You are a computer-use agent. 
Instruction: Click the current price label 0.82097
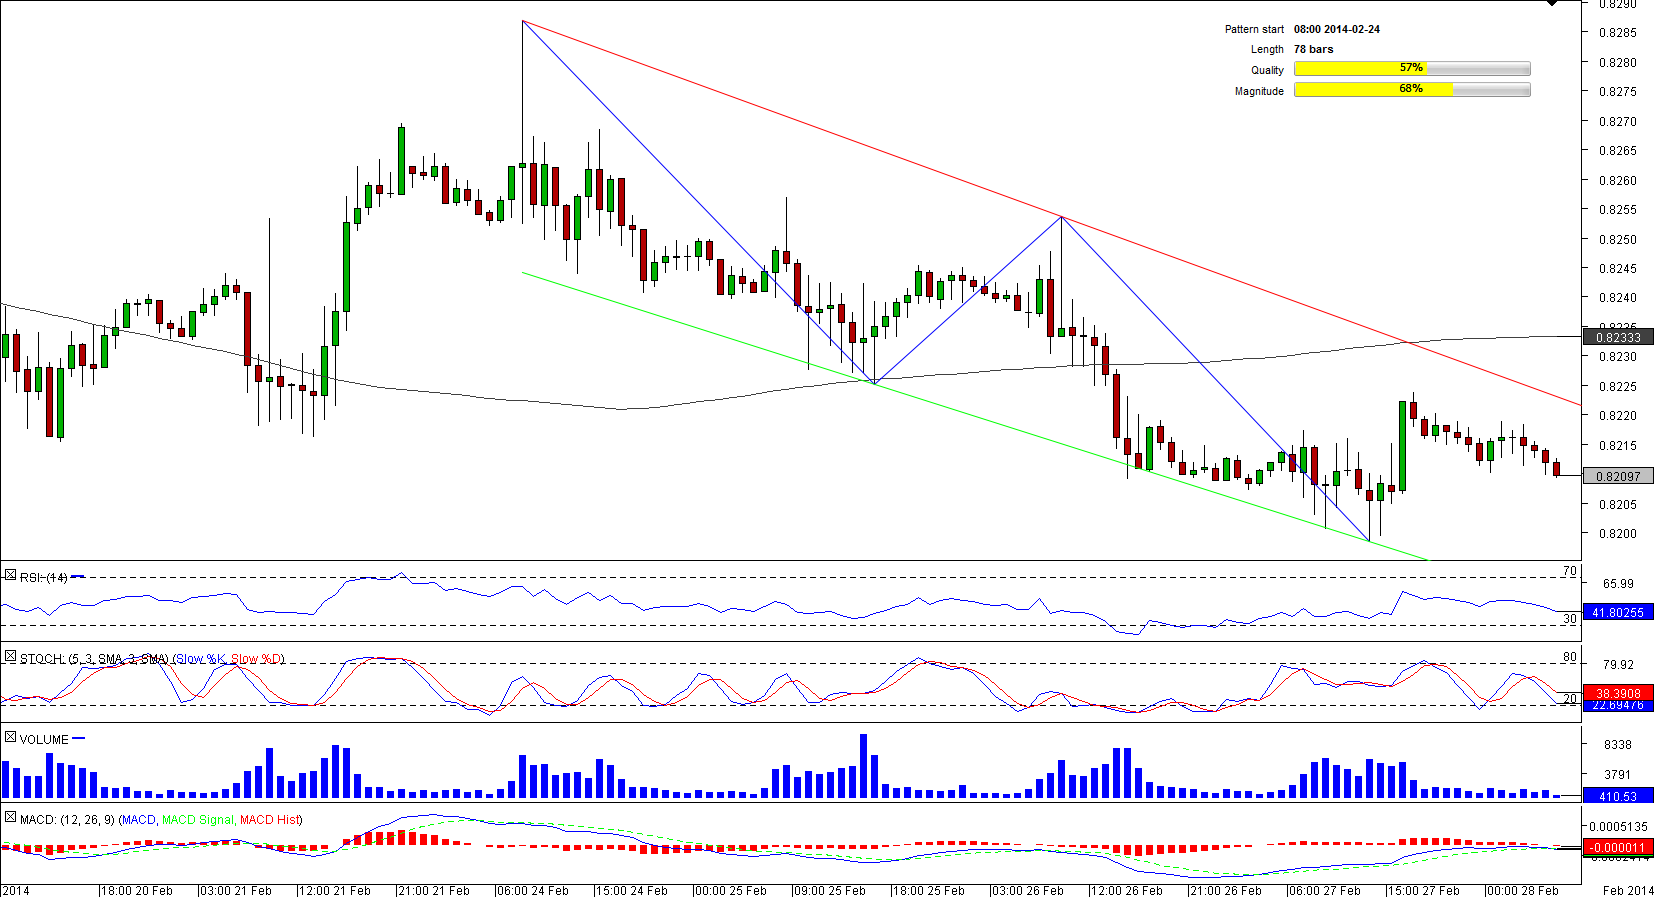pos(1617,477)
